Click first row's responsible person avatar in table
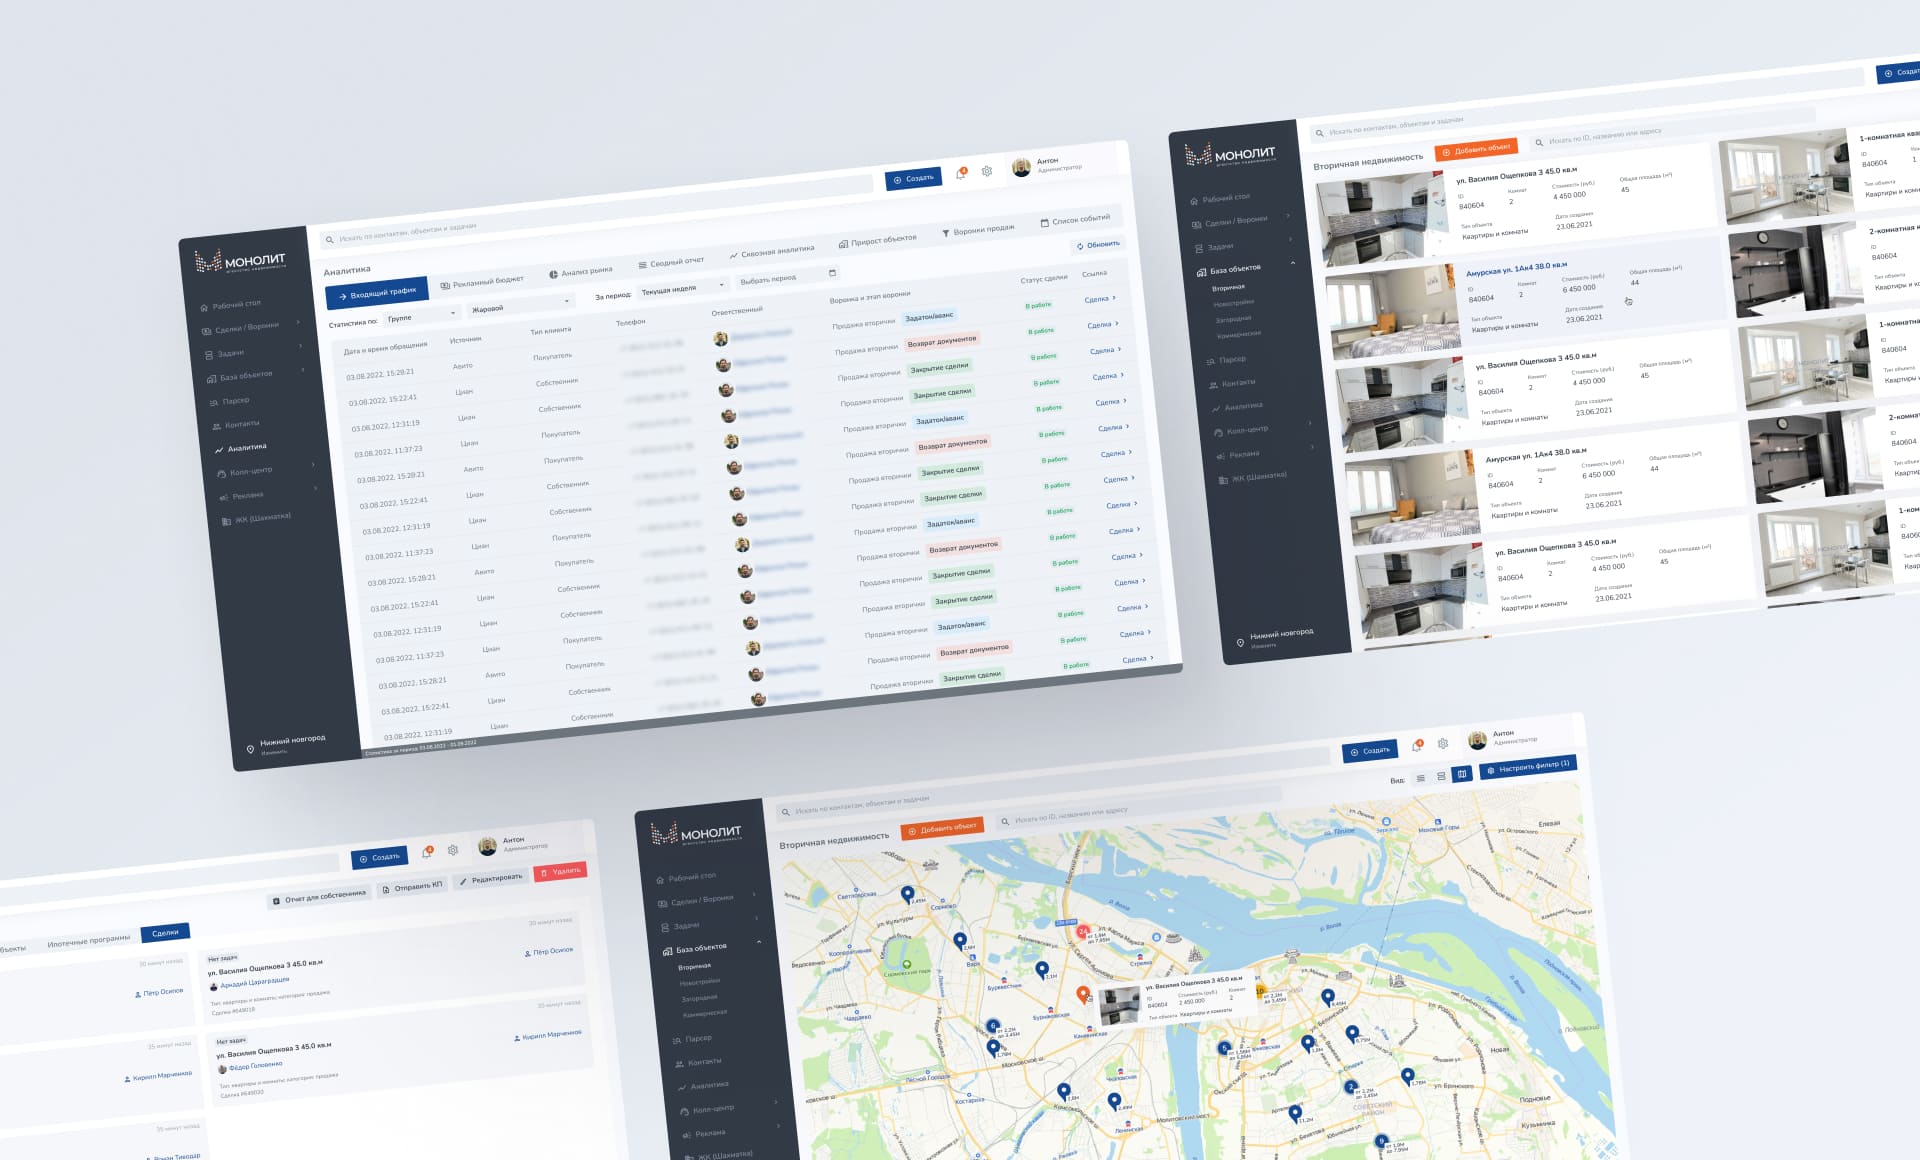The width and height of the screenshot is (1920, 1160). tap(720, 339)
